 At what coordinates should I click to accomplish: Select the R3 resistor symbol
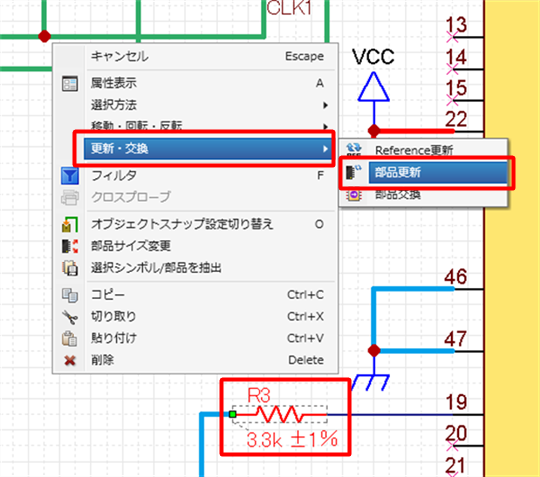280,414
